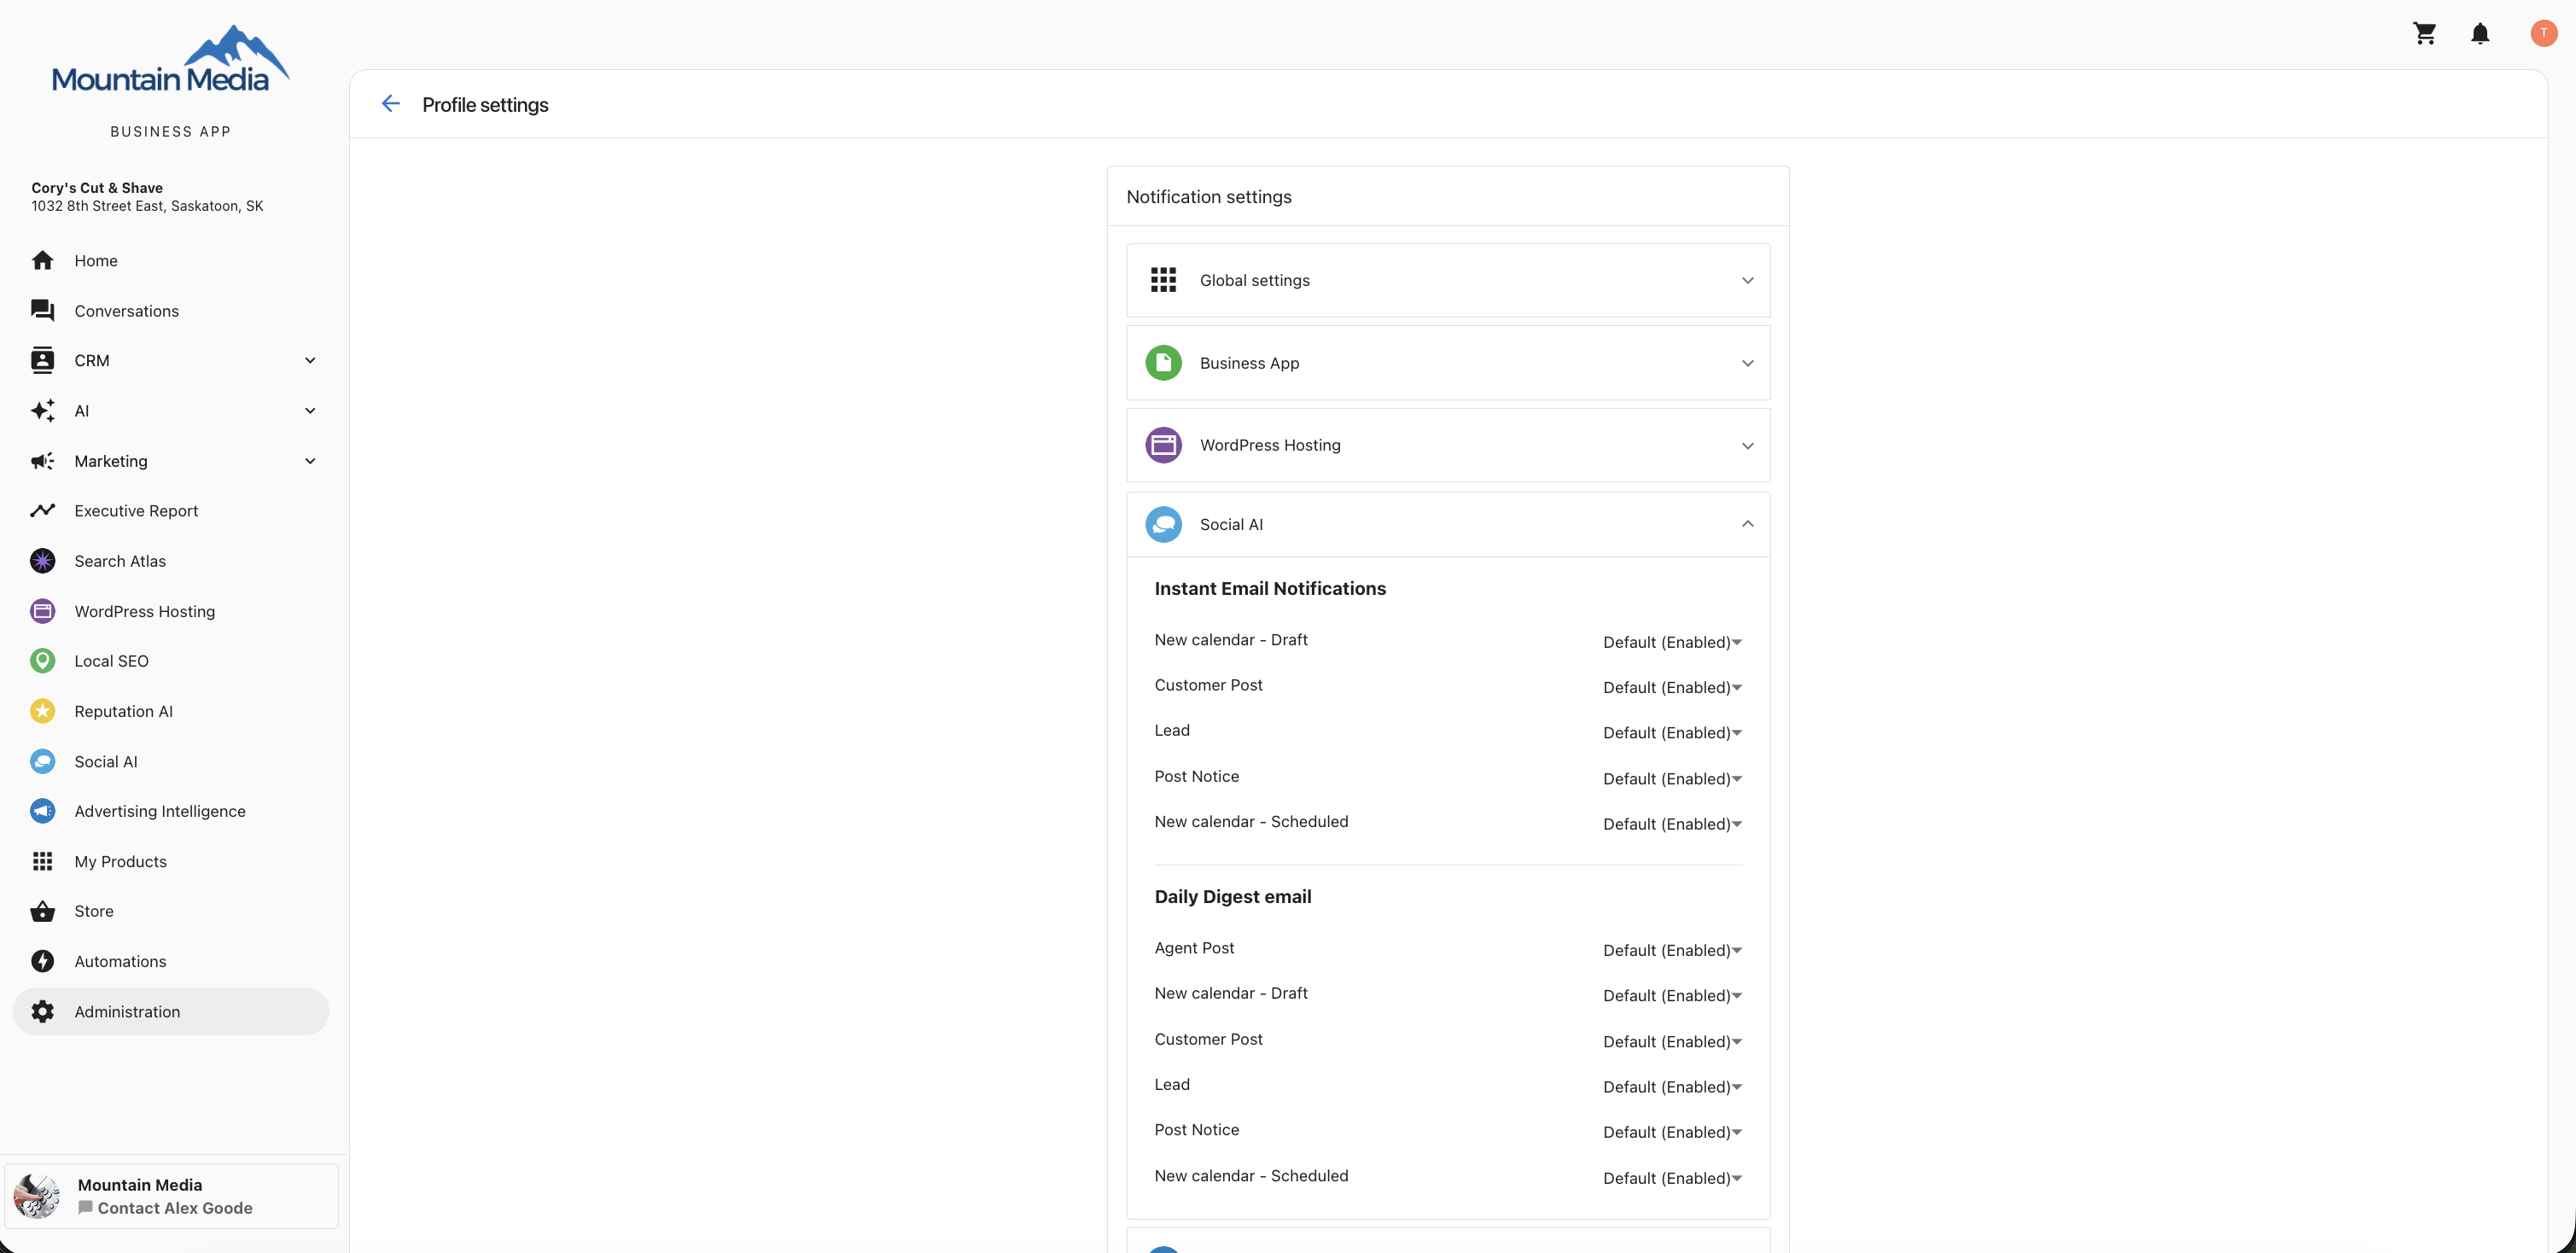The height and width of the screenshot is (1253, 2576).
Task: Click the WordPress Hosting sidebar icon
Action: [42, 611]
